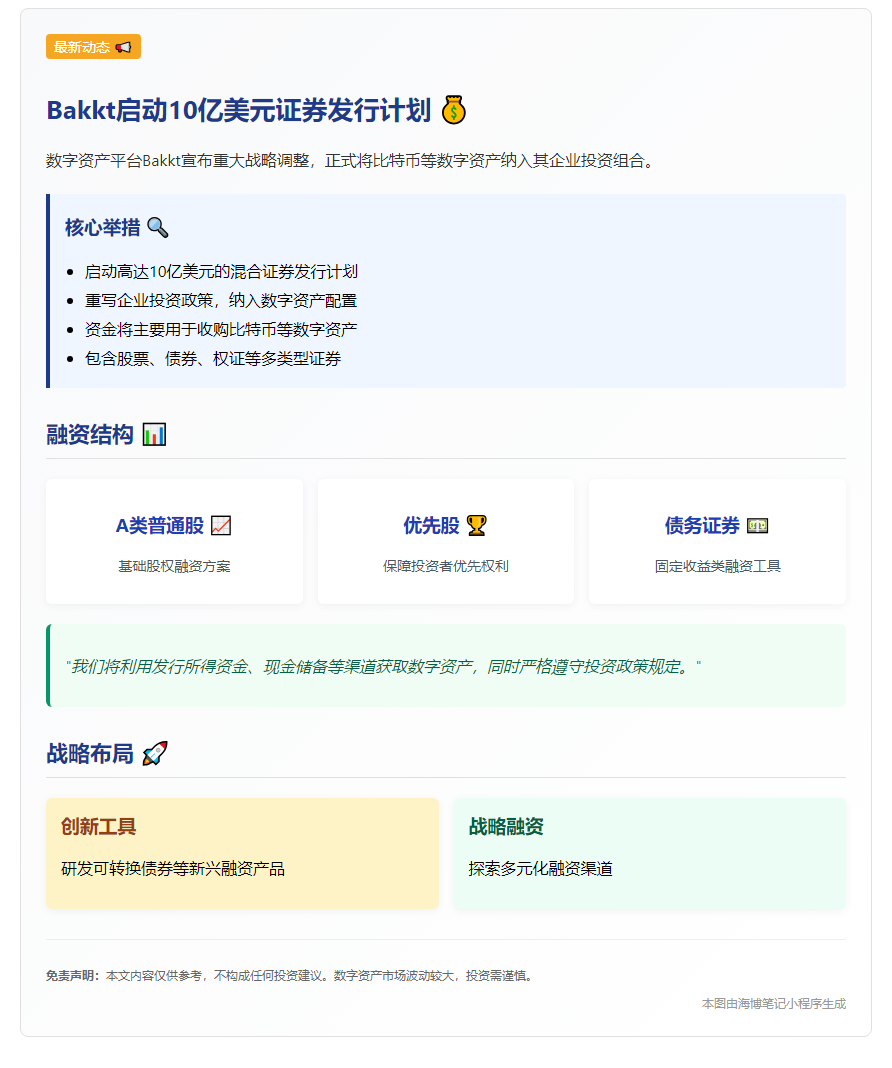Viewport: 892px width, 1068px height.
Task: Click the 融资结构 section heading
Action: 90,435
